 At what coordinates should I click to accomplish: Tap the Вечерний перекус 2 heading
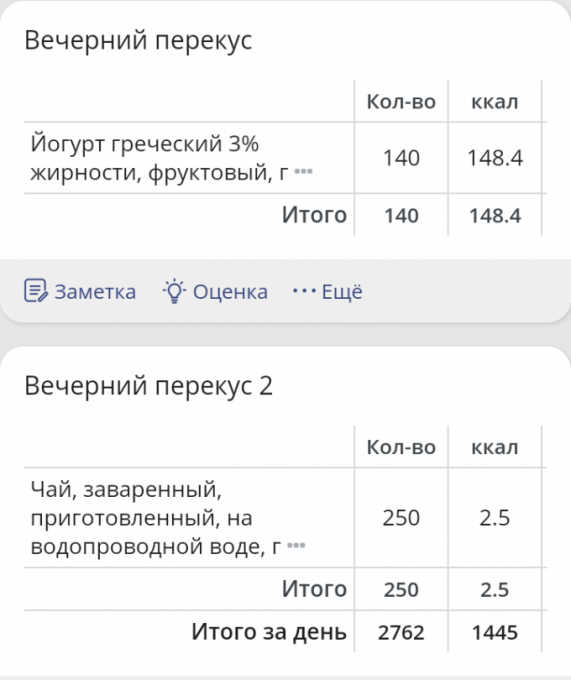pos(149,386)
